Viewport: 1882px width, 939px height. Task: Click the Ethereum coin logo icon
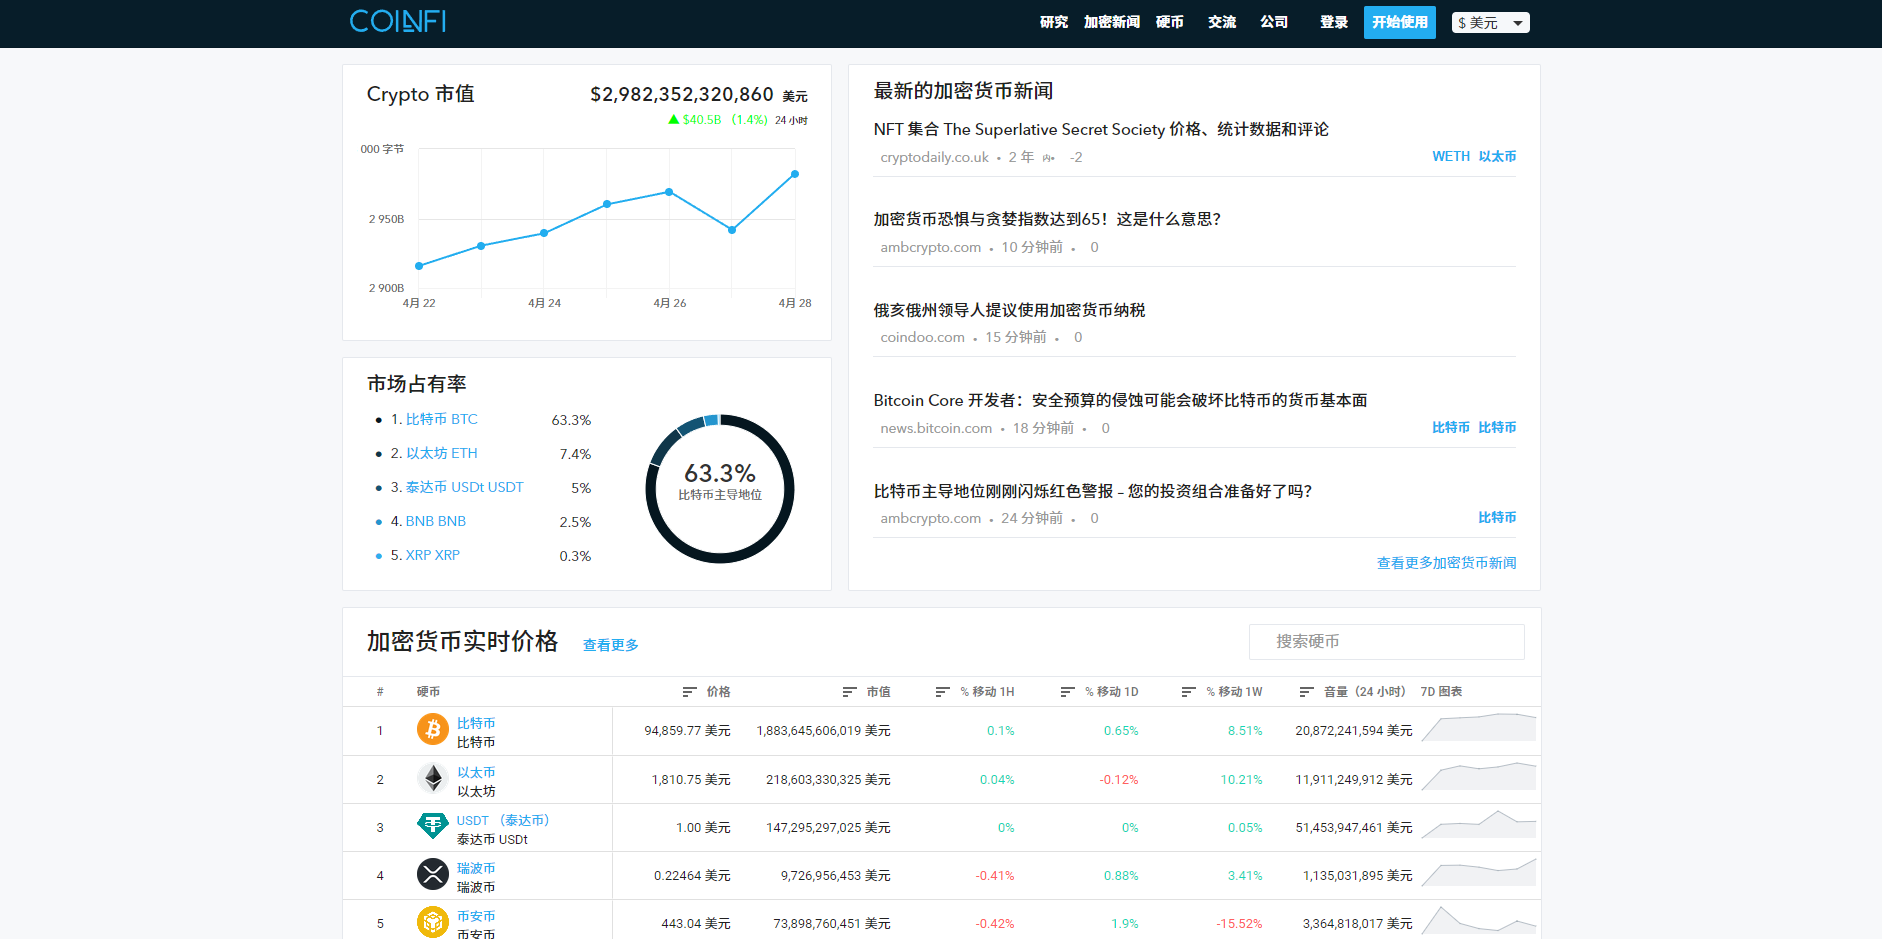432,779
